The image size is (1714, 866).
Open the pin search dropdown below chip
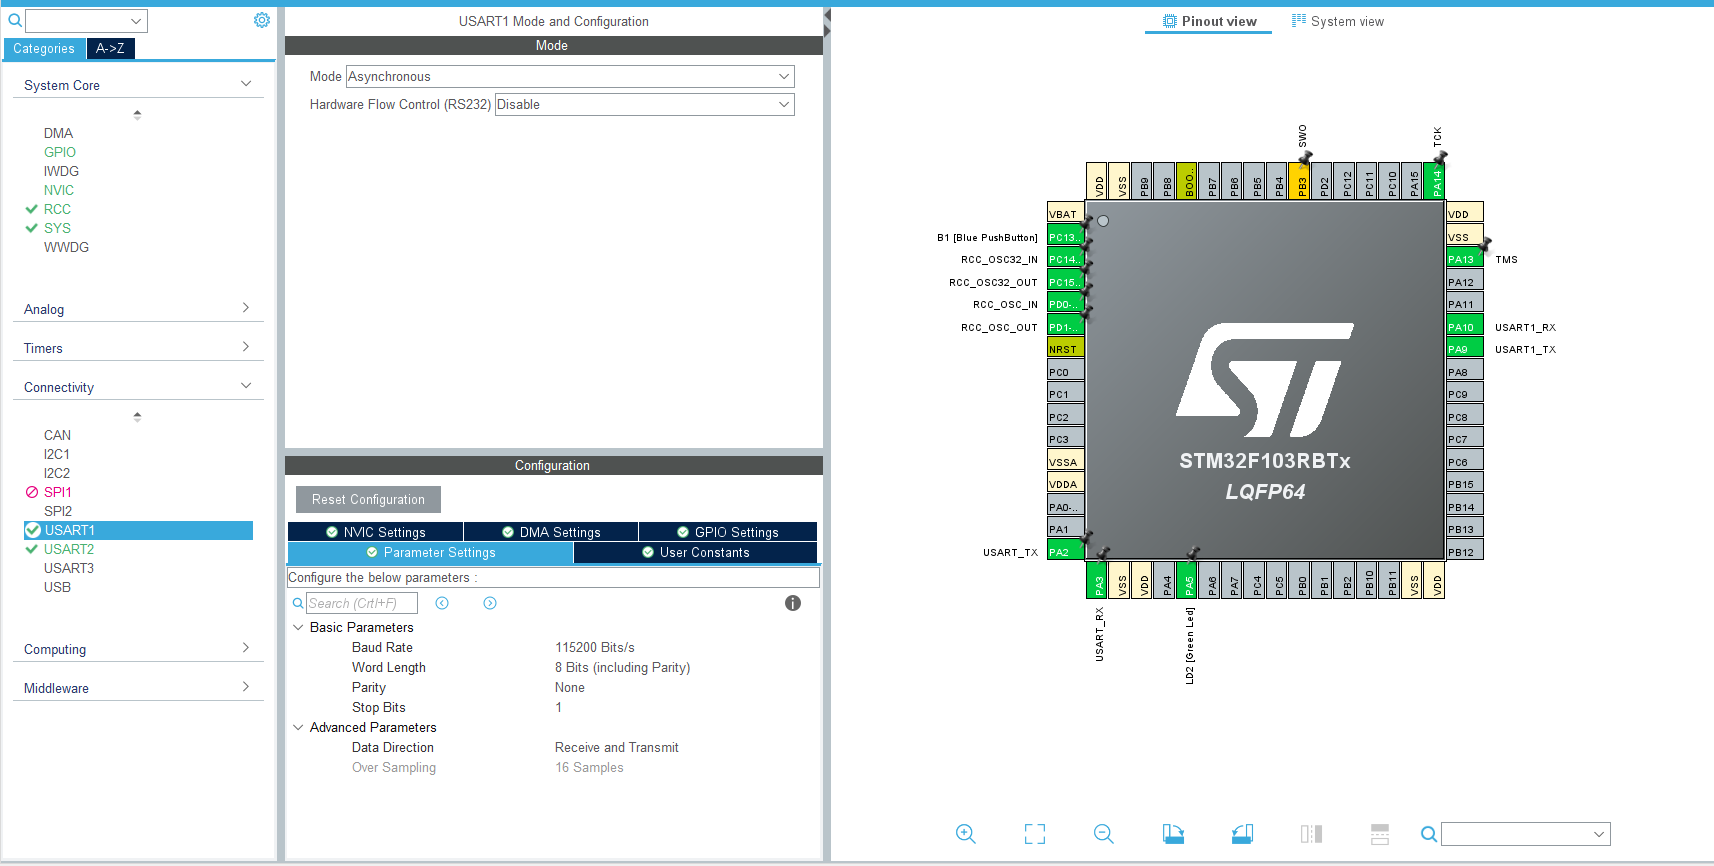pos(1599,834)
